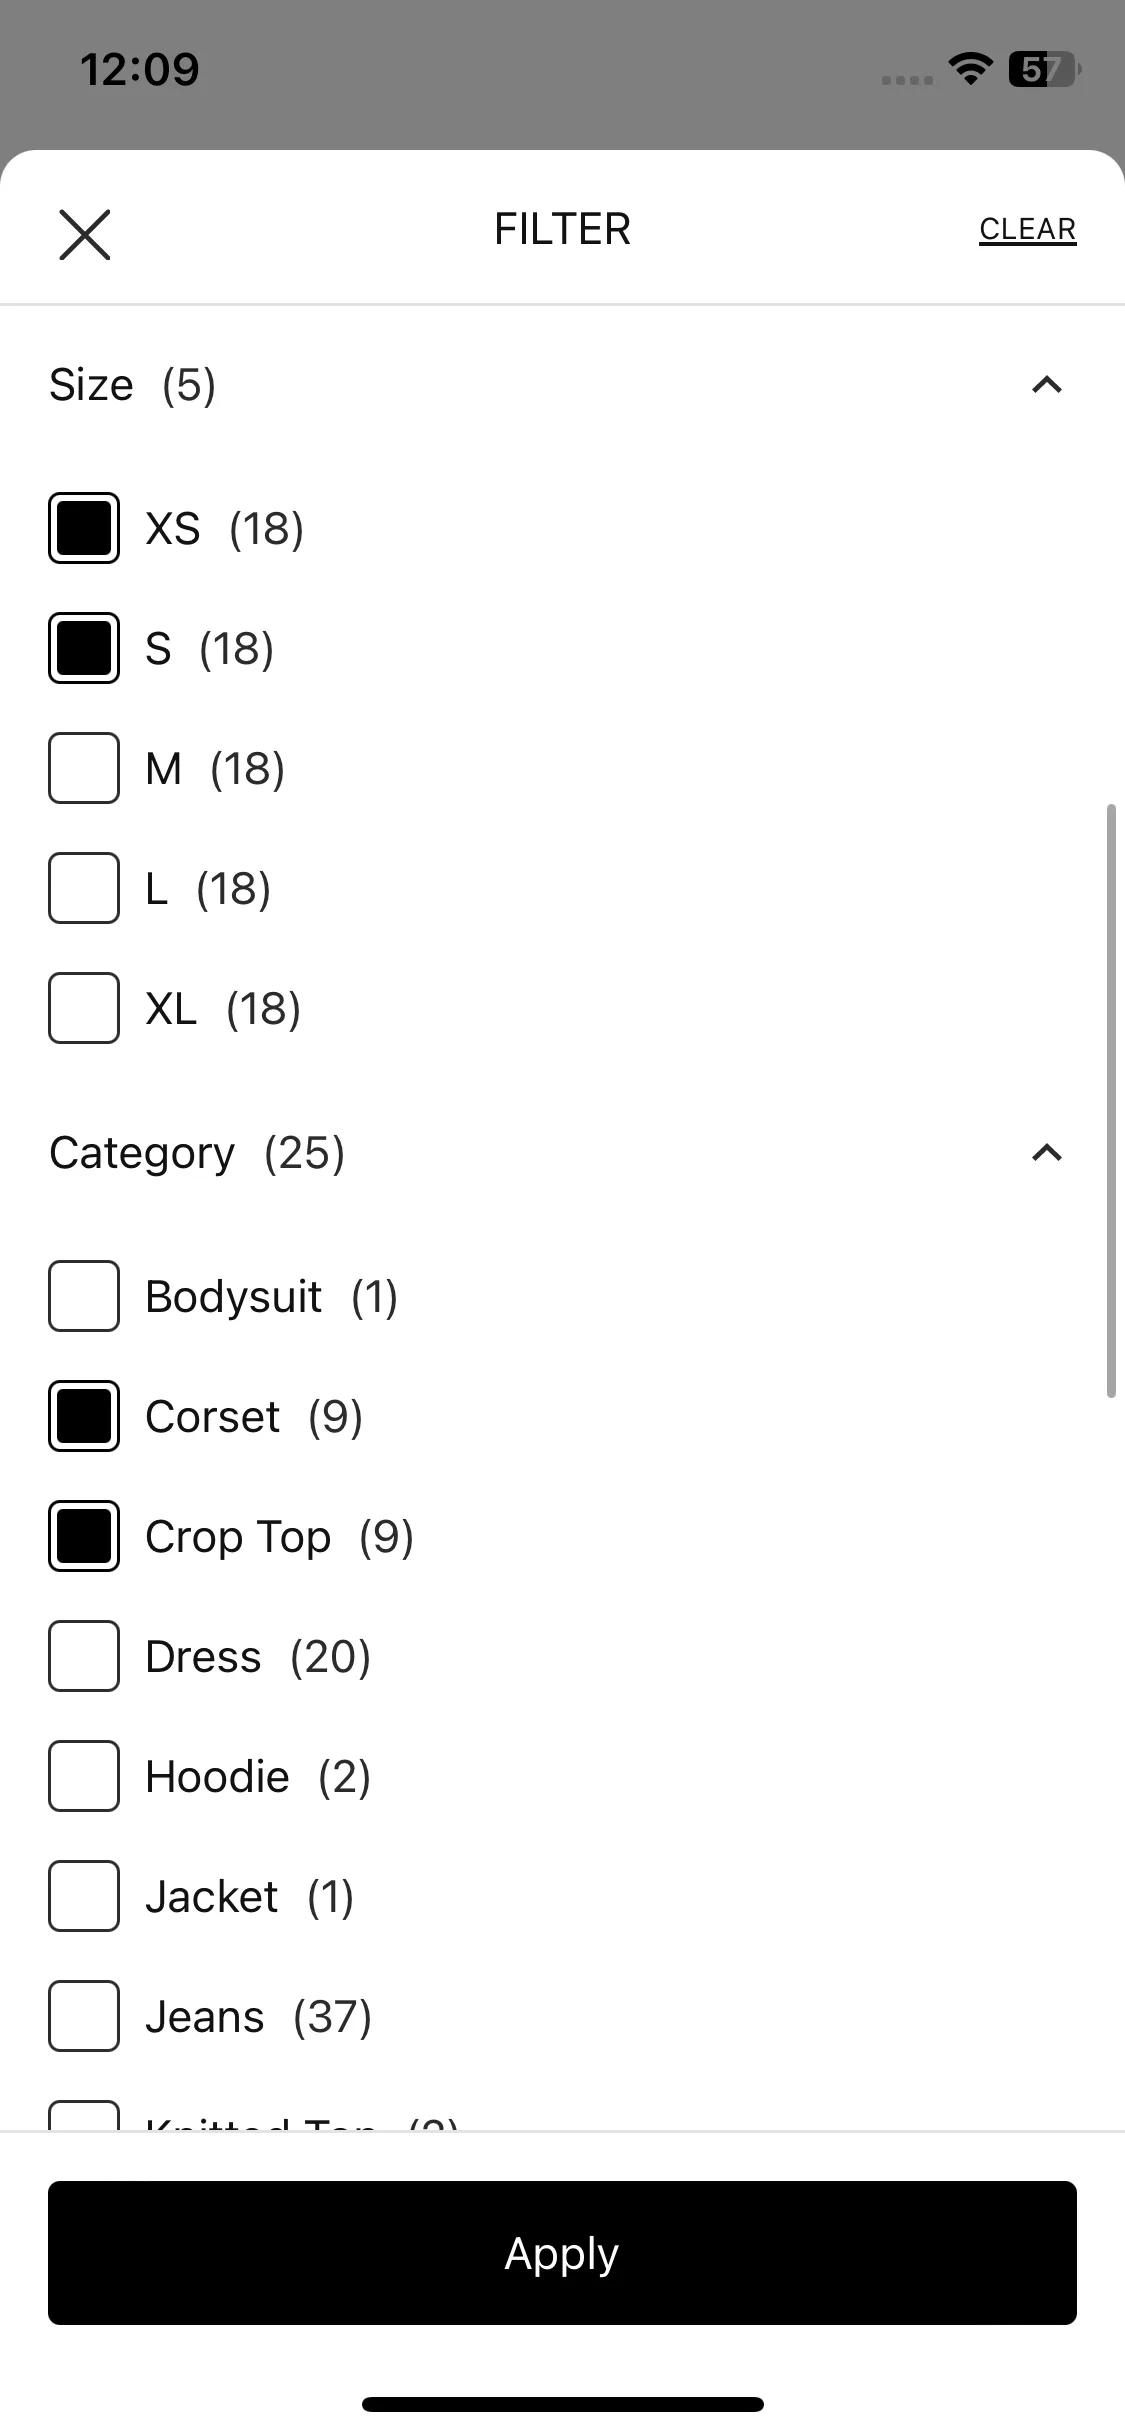Image resolution: width=1125 pixels, height=2436 pixels.
Task: Enable the XL size filter
Action: pos(84,1008)
